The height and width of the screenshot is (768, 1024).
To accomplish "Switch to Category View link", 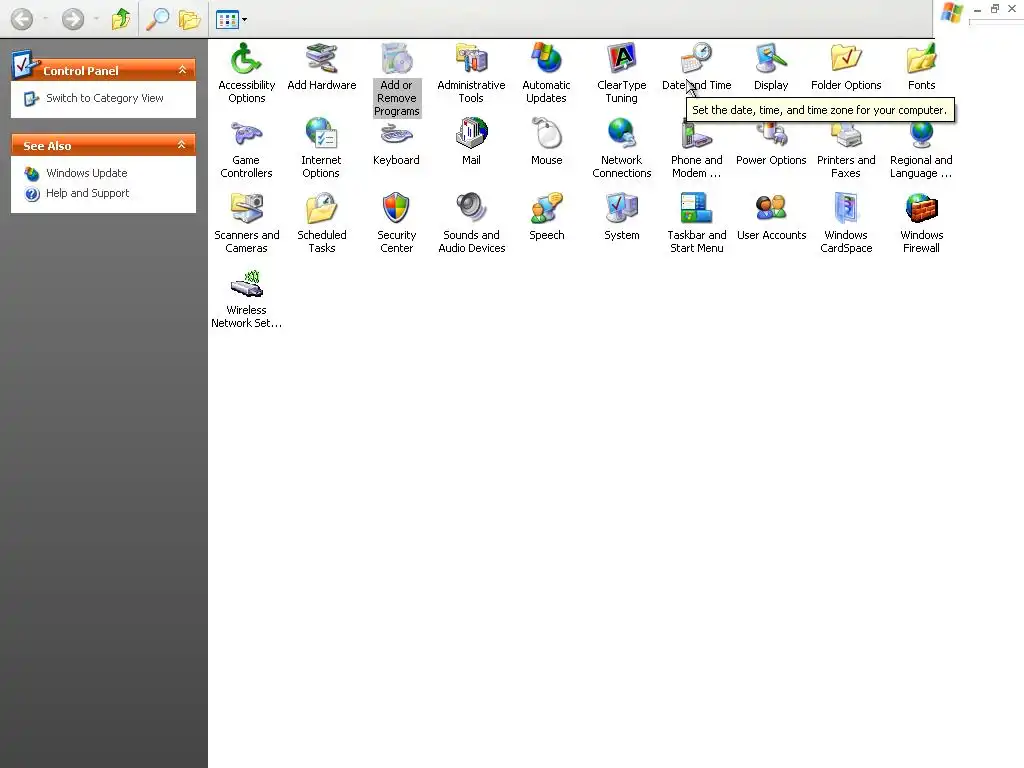I will (x=104, y=98).
